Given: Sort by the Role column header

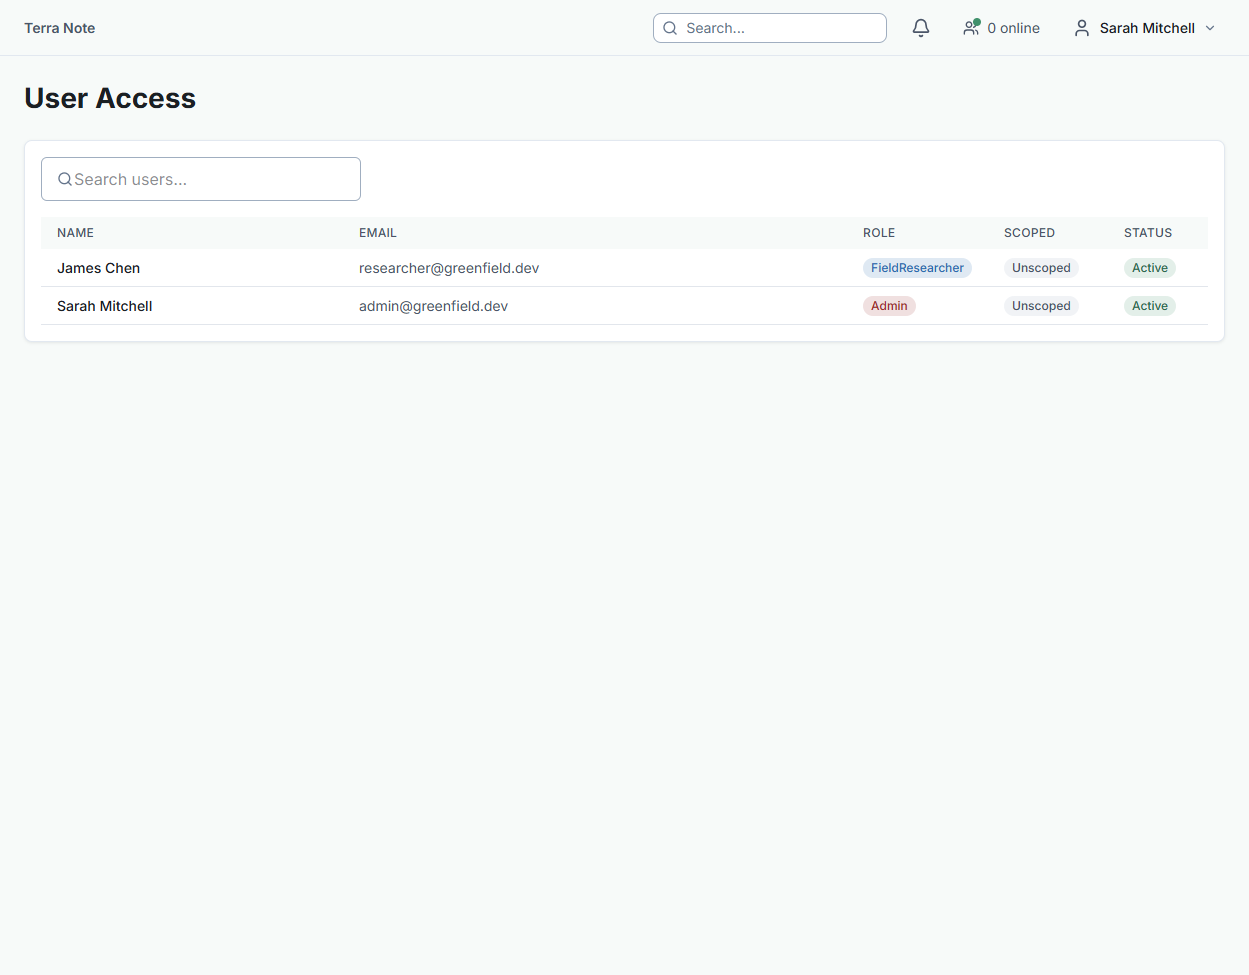Looking at the screenshot, I should (x=879, y=233).
